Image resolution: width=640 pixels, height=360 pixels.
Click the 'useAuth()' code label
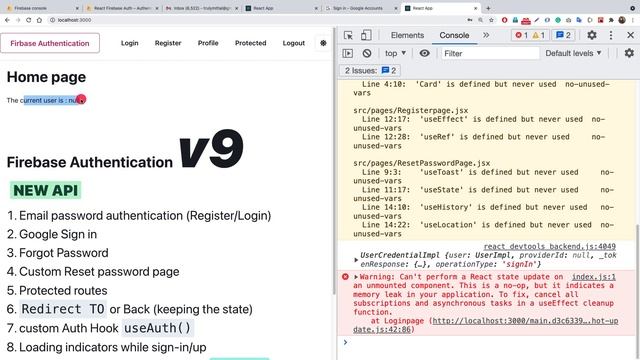click(x=157, y=328)
